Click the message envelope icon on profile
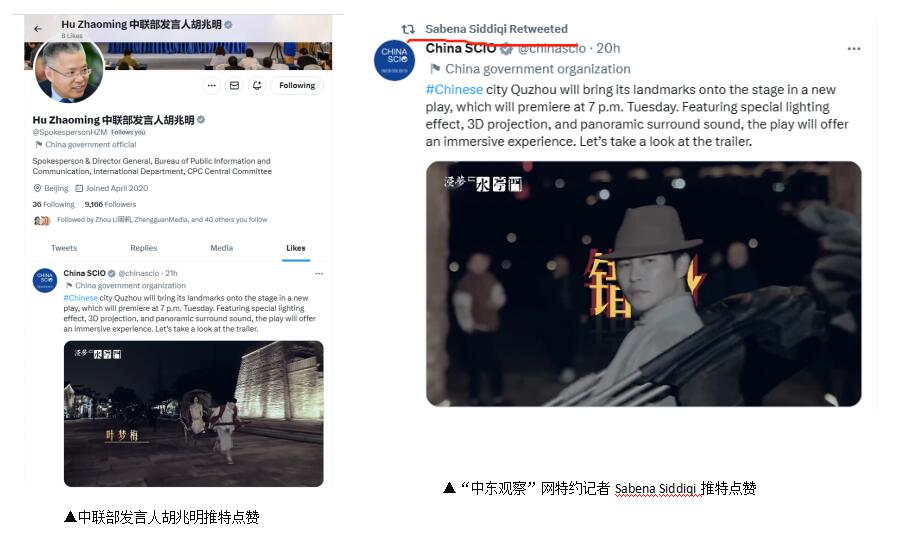This screenshot has width=898, height=542. tap(234, 85)
